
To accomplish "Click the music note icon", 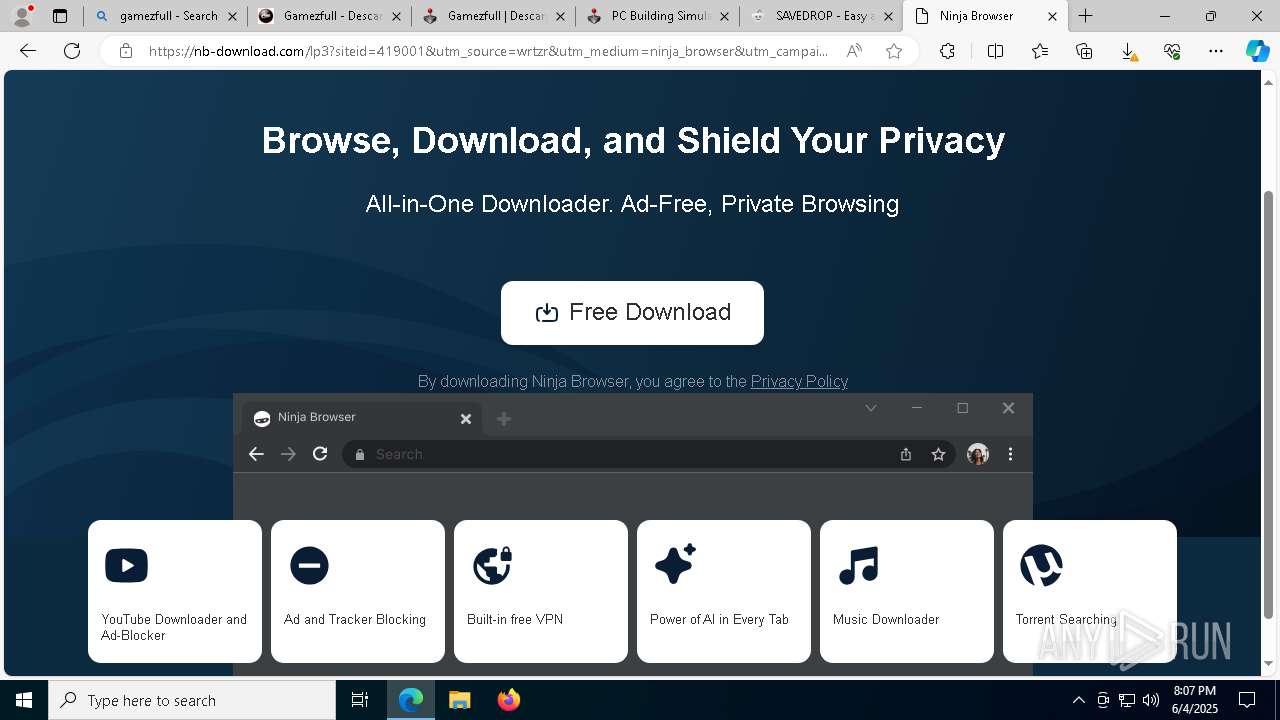I will 859,565.
